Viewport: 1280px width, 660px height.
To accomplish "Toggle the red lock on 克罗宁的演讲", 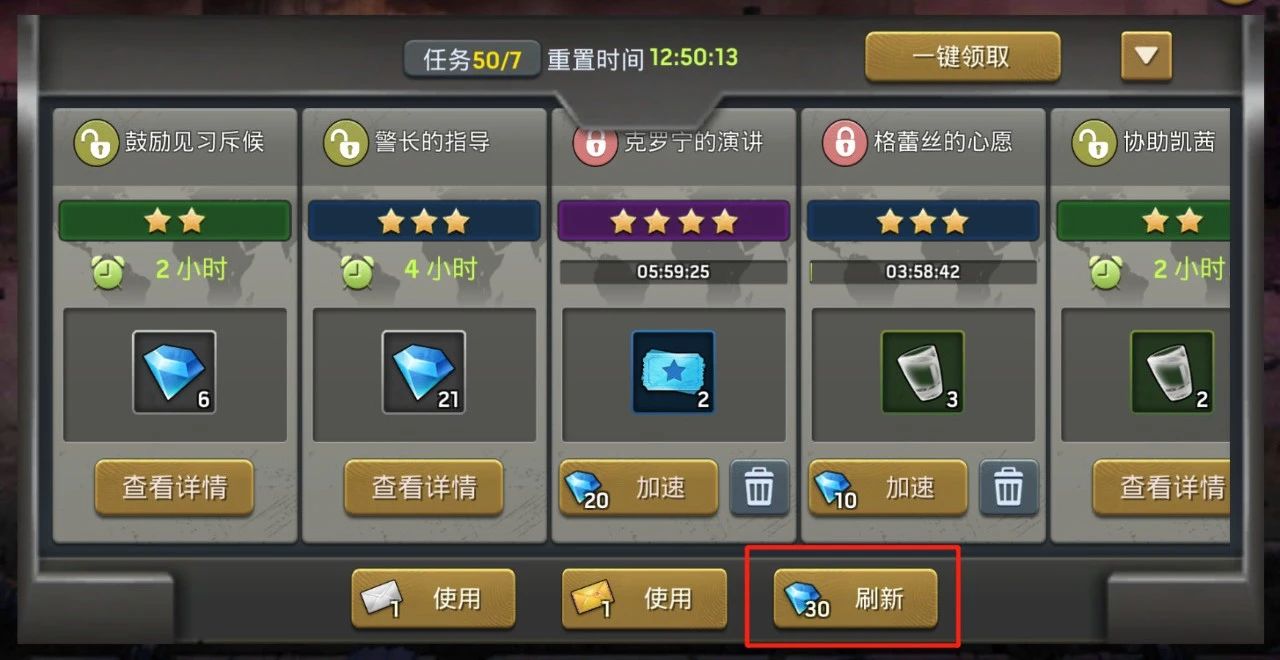I will (595, 143).
